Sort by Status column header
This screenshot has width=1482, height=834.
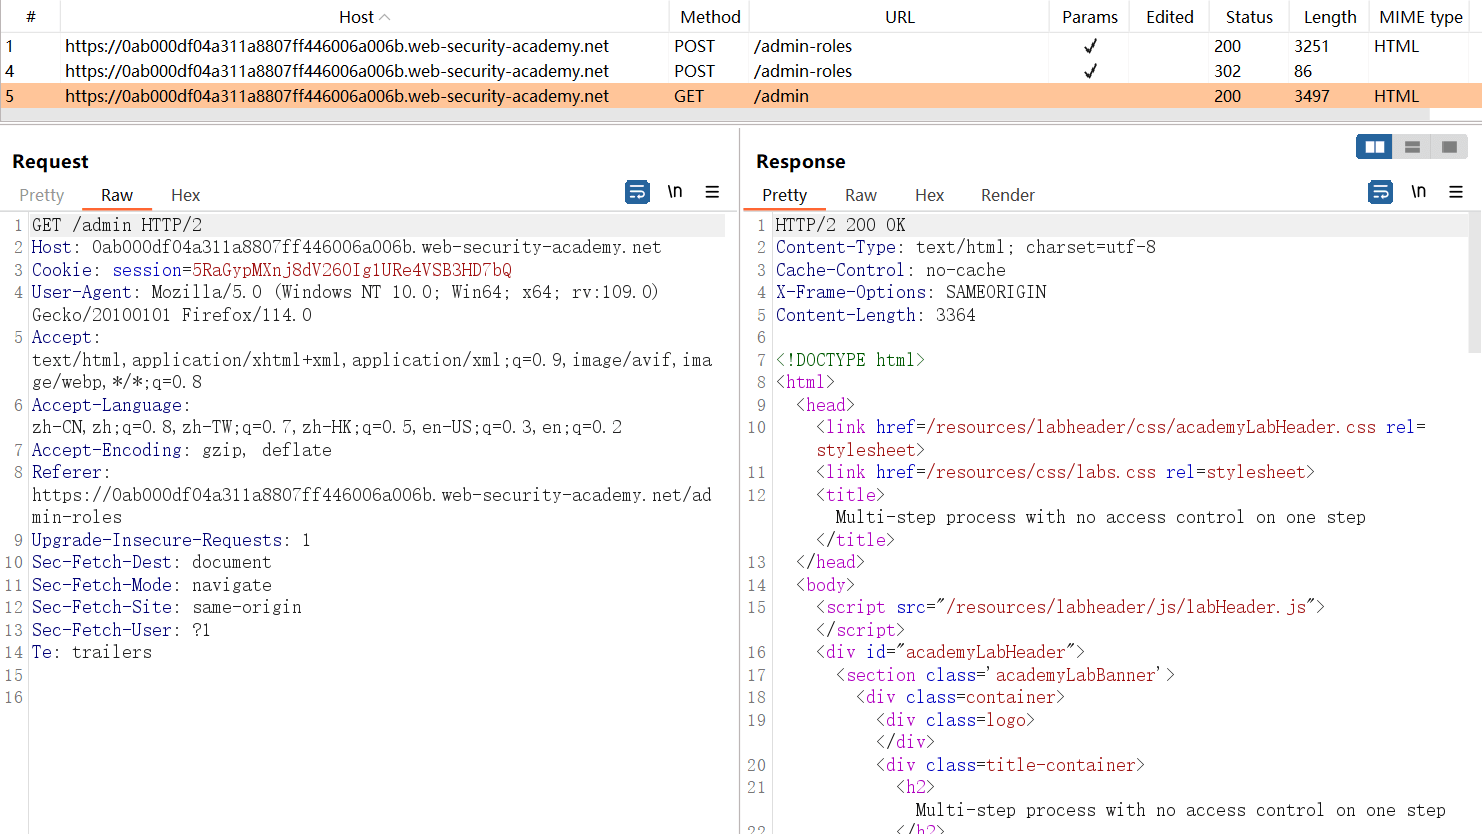[x=1249, y=17]
